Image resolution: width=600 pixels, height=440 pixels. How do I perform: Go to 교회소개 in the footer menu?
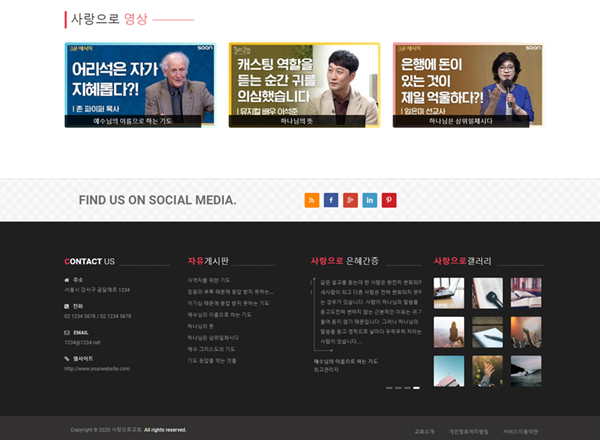[423, 430]
